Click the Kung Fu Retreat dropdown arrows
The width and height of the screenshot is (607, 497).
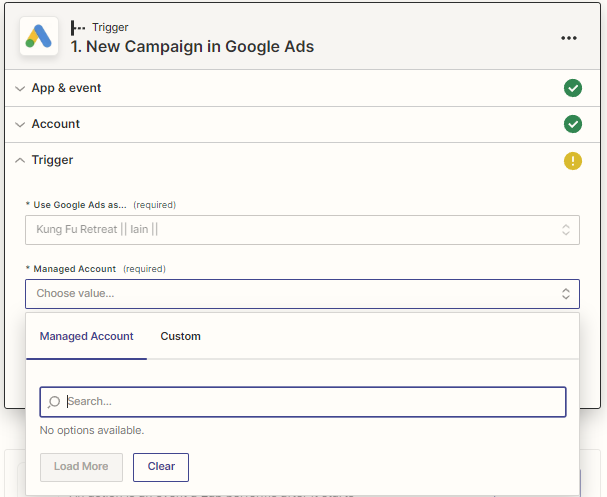[566, 230]
